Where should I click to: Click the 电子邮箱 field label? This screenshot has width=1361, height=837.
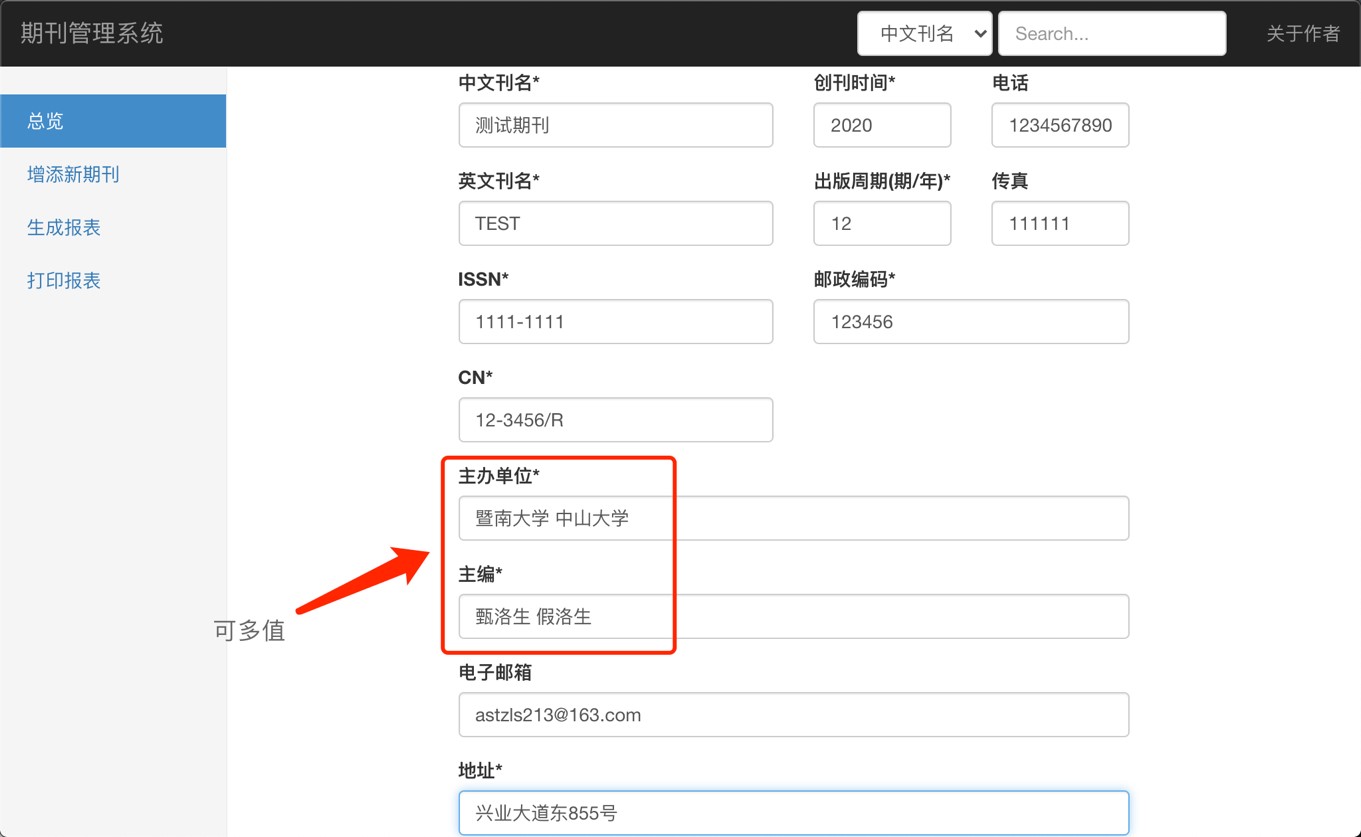click(495, 672)
